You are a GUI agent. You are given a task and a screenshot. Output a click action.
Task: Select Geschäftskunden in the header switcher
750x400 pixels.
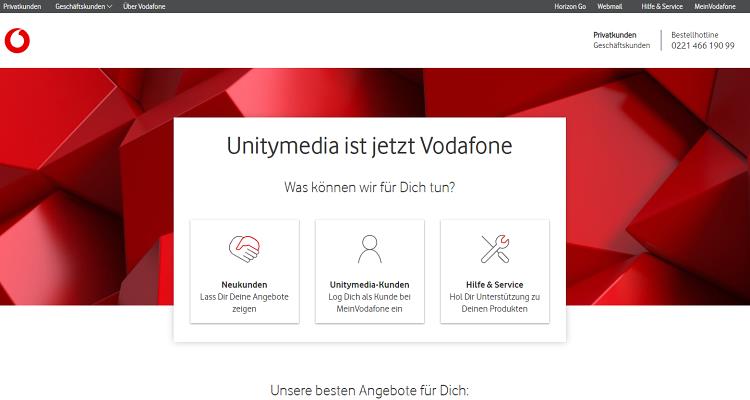tap(622, 45)
